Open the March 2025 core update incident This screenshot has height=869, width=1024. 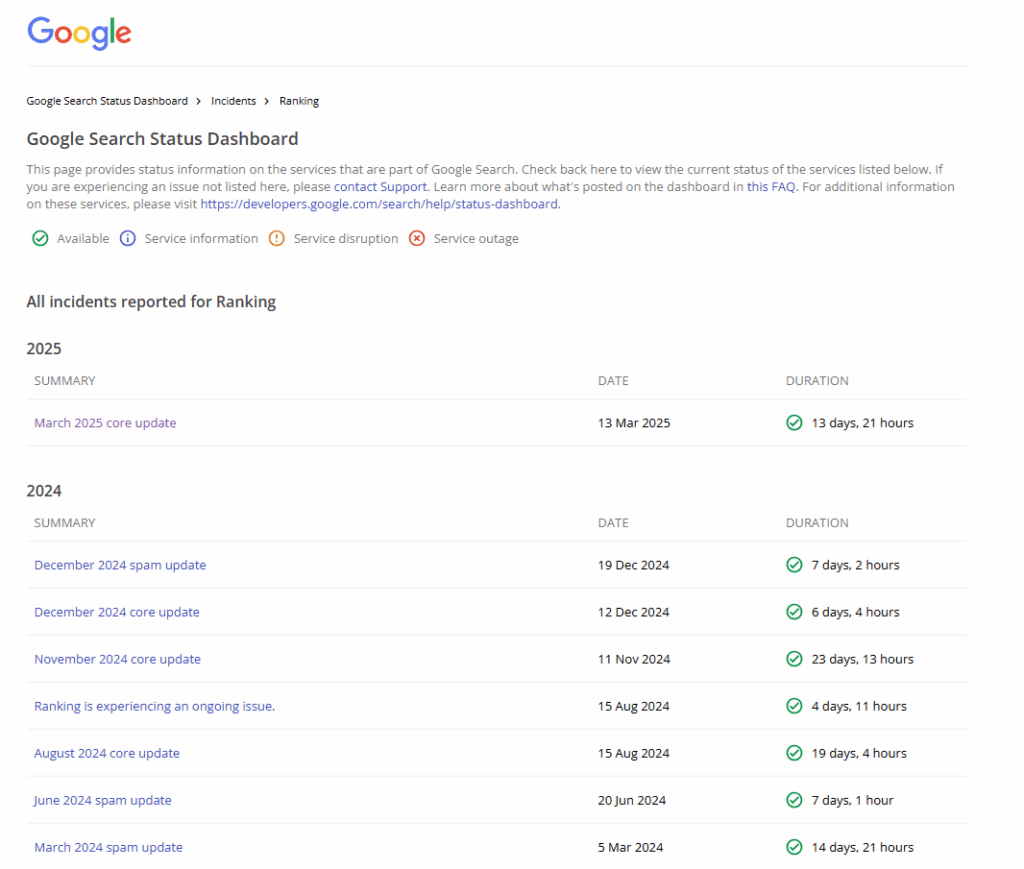[x=105, y=423]
